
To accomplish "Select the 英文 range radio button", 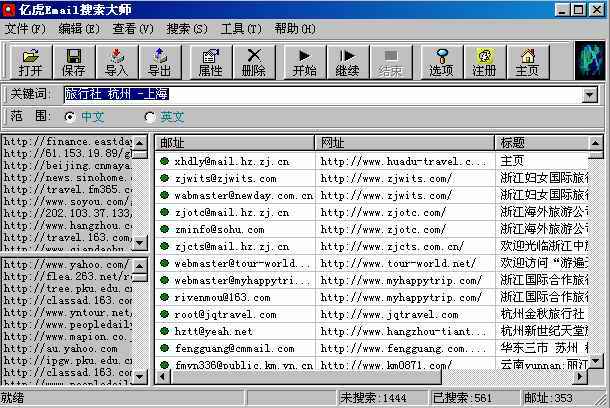I will click(x=150, y=117).
